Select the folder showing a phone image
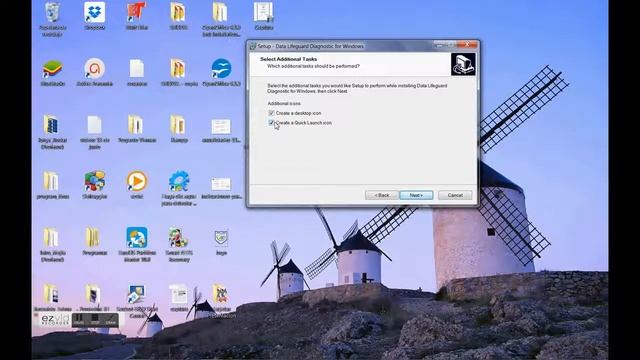Screen dimensions: 640x360 [x=93, y=294]
